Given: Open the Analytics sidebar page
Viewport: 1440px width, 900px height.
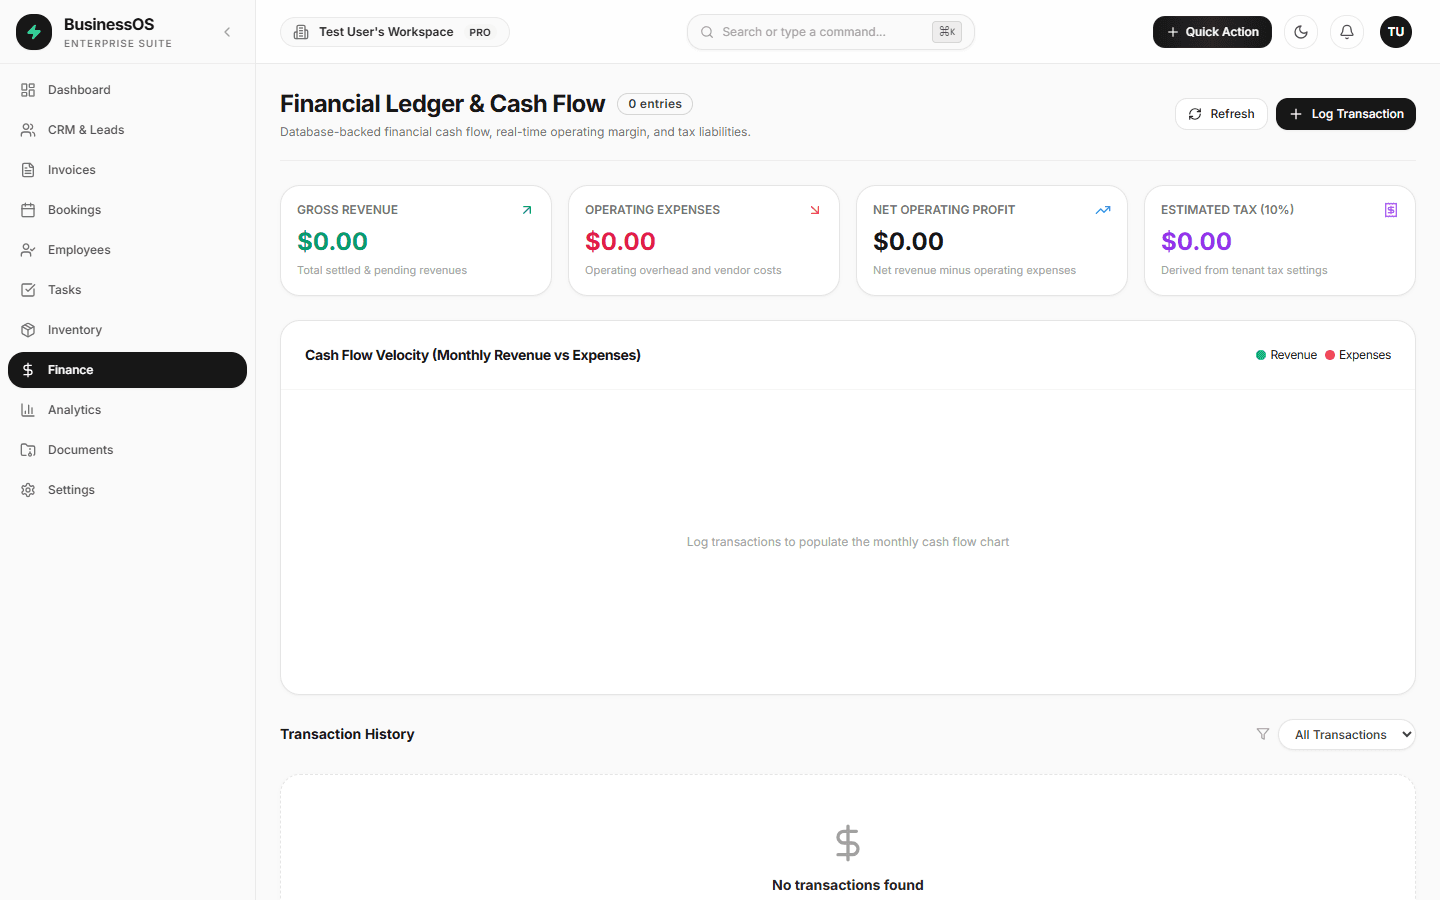Looking at the screenshot, I should 127,410.
